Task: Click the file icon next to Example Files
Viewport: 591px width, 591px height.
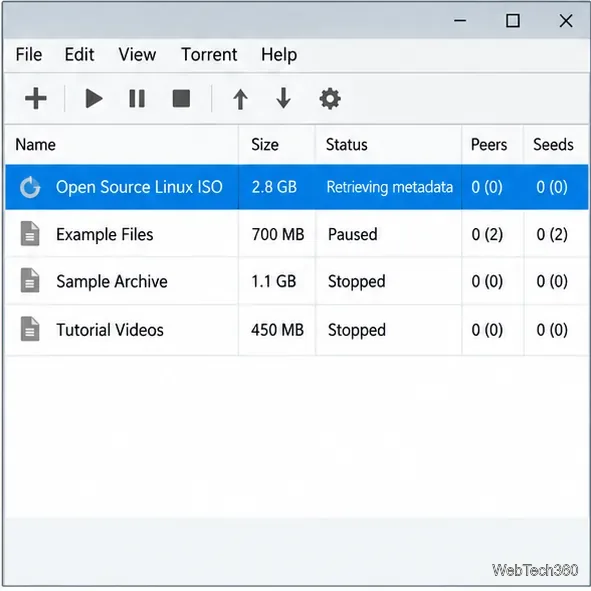Action: point(30,234)
